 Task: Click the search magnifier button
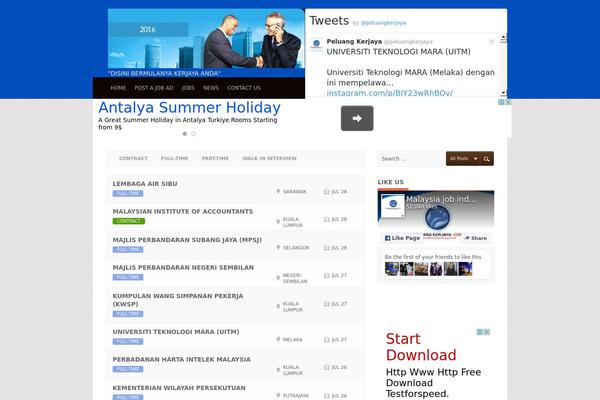486,158
